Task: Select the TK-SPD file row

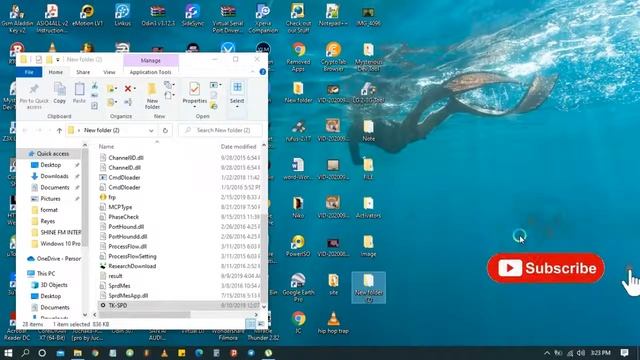Action: point(179,305)
